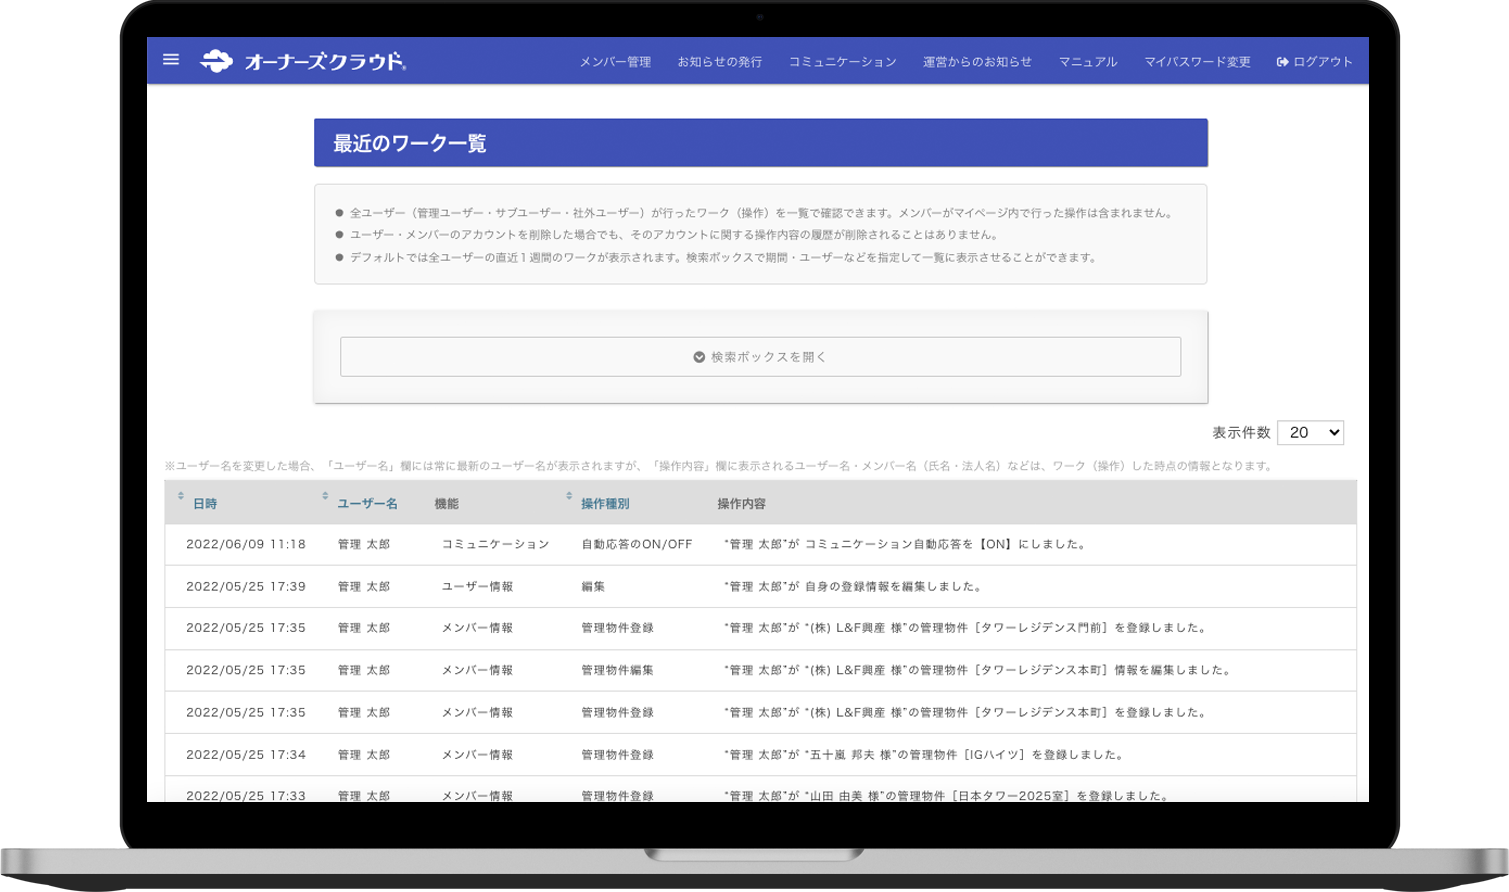
Task: Click the sort arrows on 操作種別 column
Action: pos(567,497)
